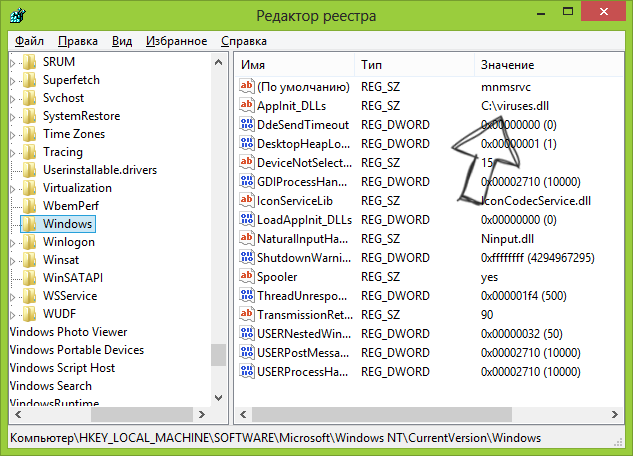The image size is (633, 456).
Task: Click the Time Zones folder icon
Action: pos(29,134)
